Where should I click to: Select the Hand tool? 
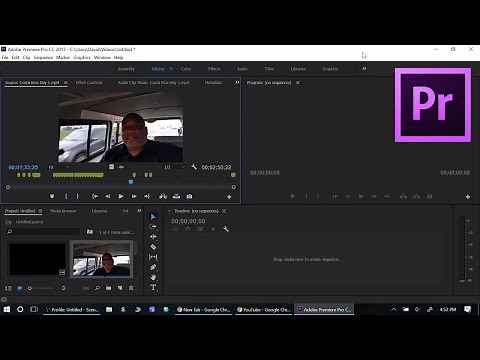pos(153,277)
